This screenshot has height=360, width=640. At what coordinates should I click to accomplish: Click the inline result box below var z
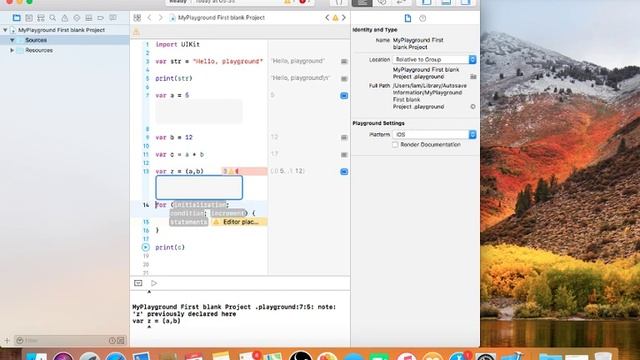point(199,188)
